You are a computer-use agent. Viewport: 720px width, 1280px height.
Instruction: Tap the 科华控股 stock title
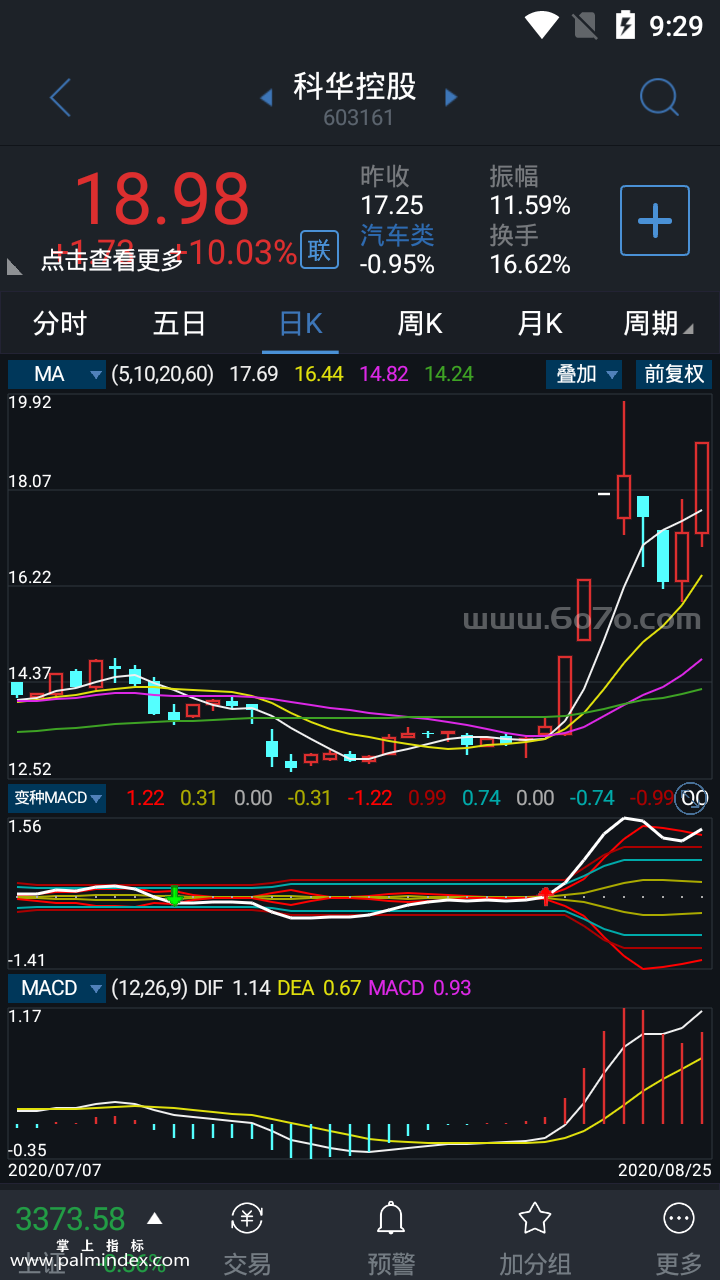coord(355,86)
